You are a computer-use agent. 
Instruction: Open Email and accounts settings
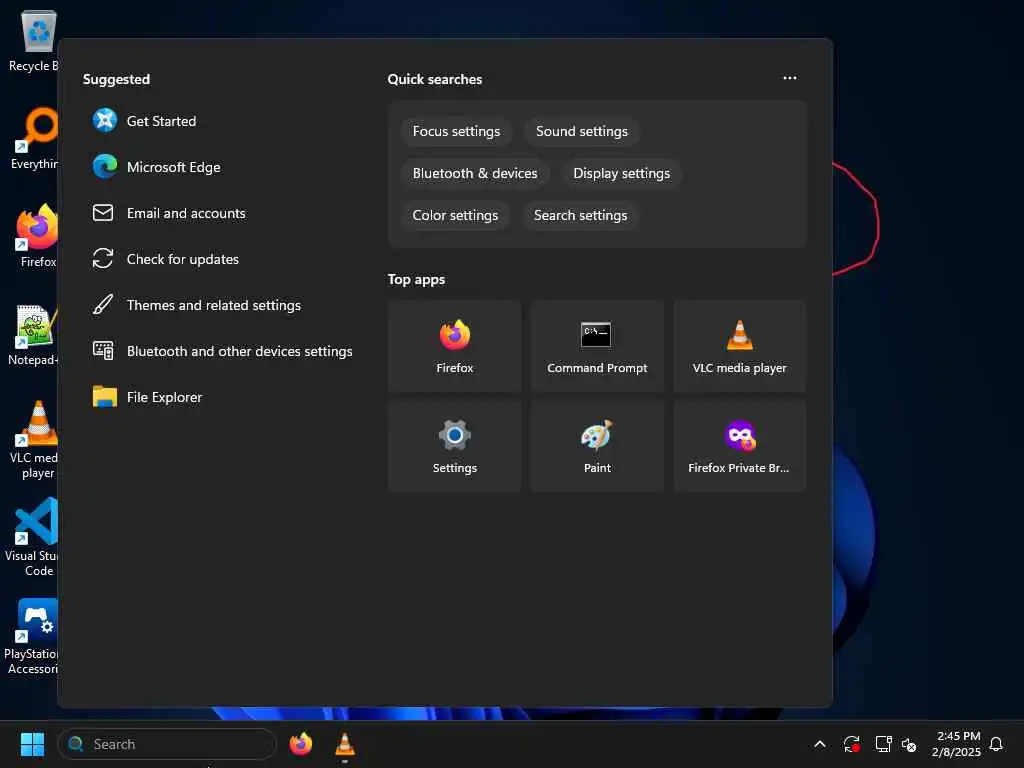169,213
